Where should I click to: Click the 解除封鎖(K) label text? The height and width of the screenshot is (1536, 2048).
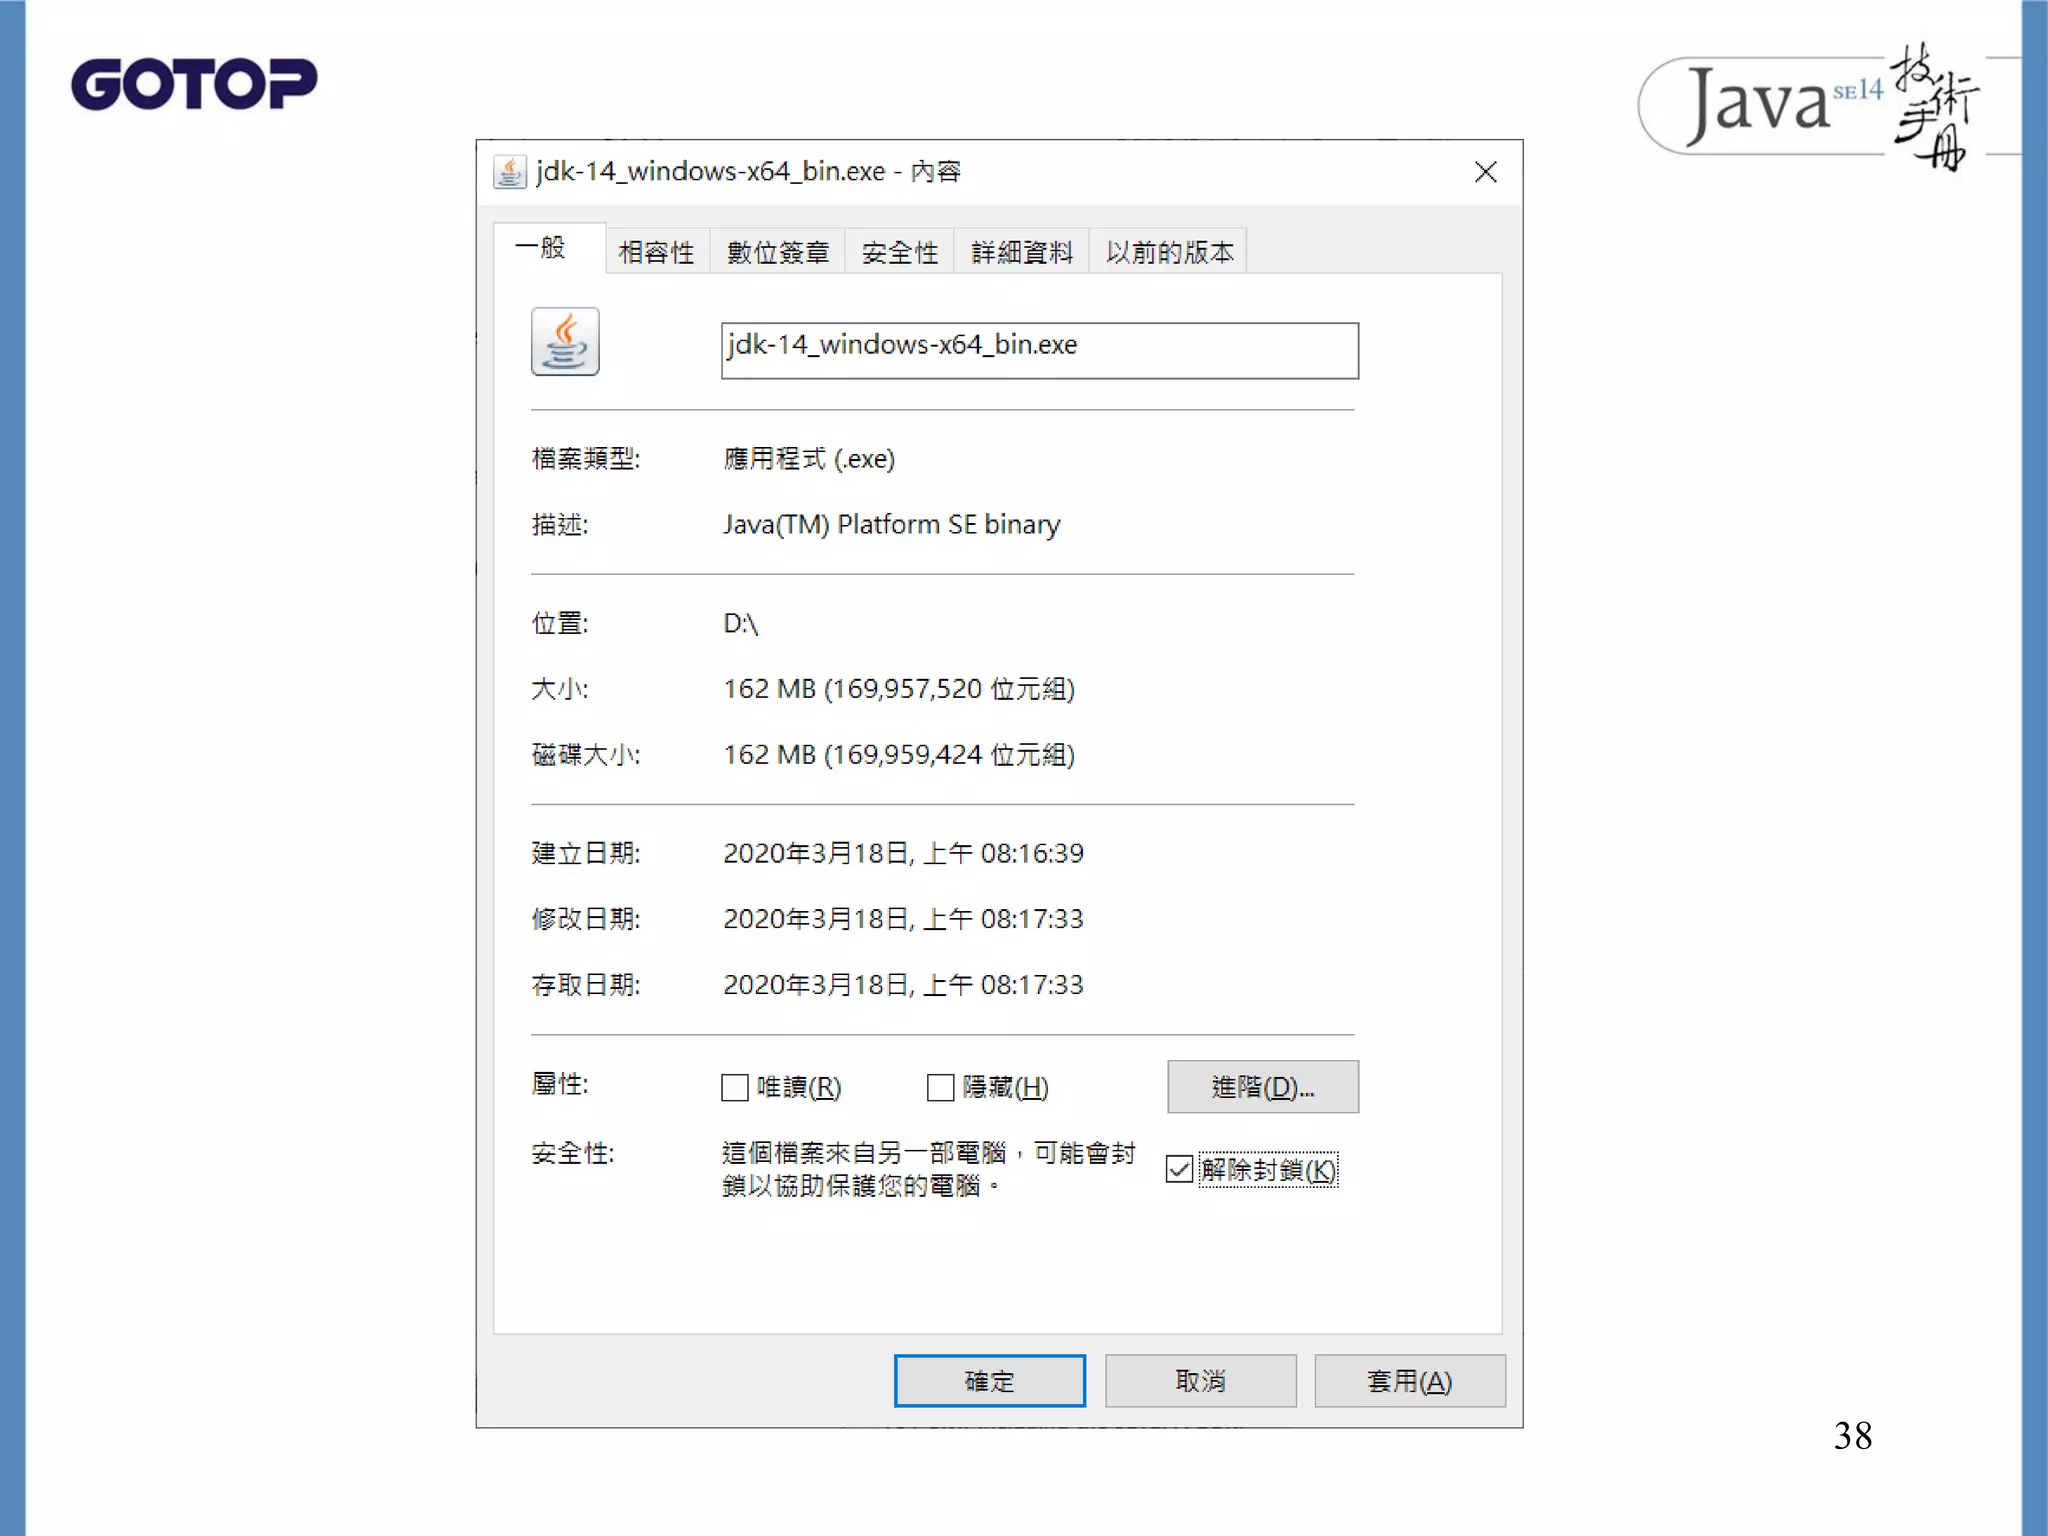pyautogui.click(x=1268, y=1169)
